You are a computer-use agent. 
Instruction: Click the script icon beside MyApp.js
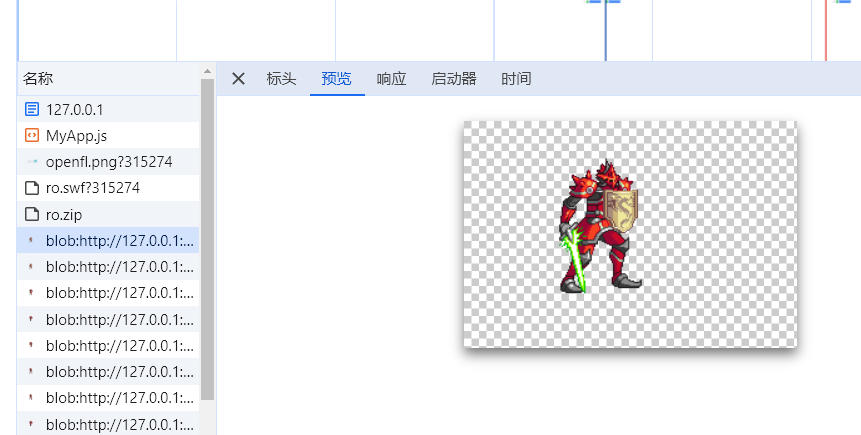tap(32, 135)
